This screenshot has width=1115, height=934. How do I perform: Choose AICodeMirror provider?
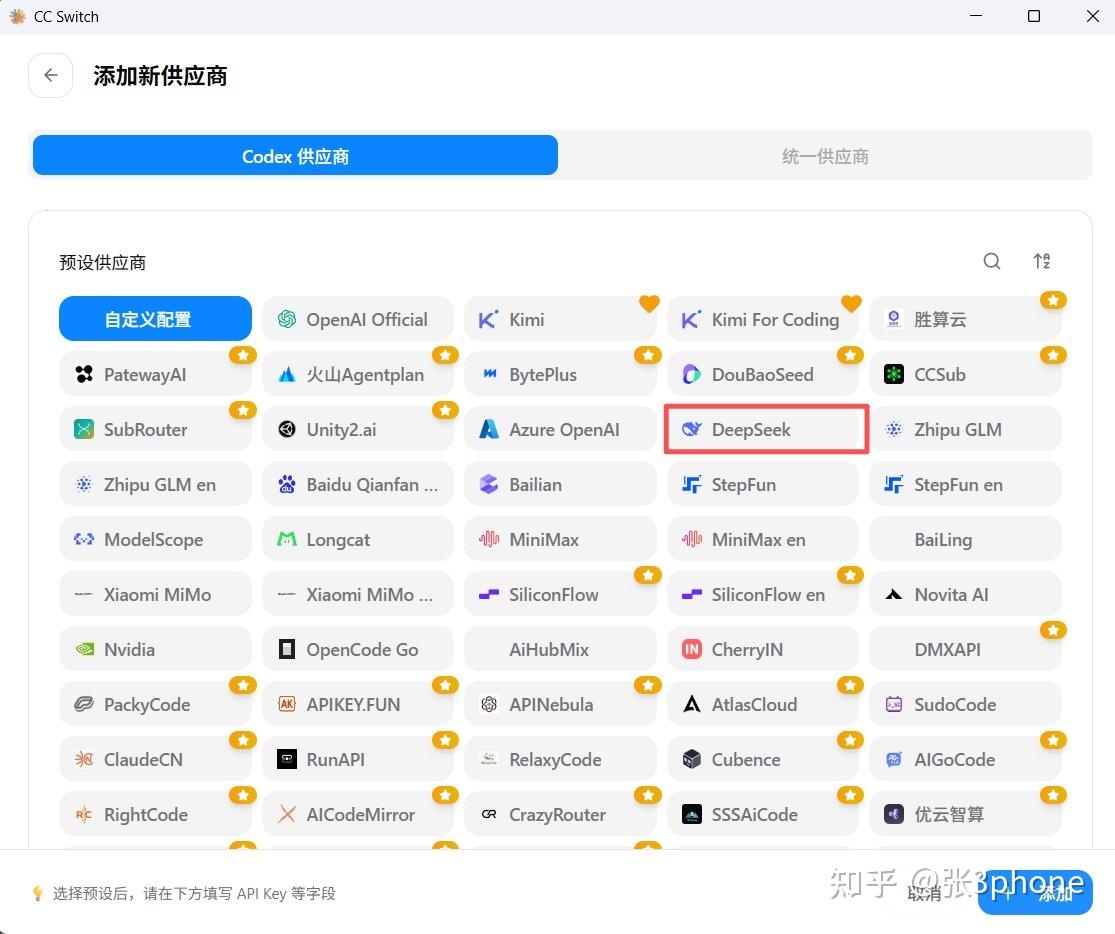358,814
